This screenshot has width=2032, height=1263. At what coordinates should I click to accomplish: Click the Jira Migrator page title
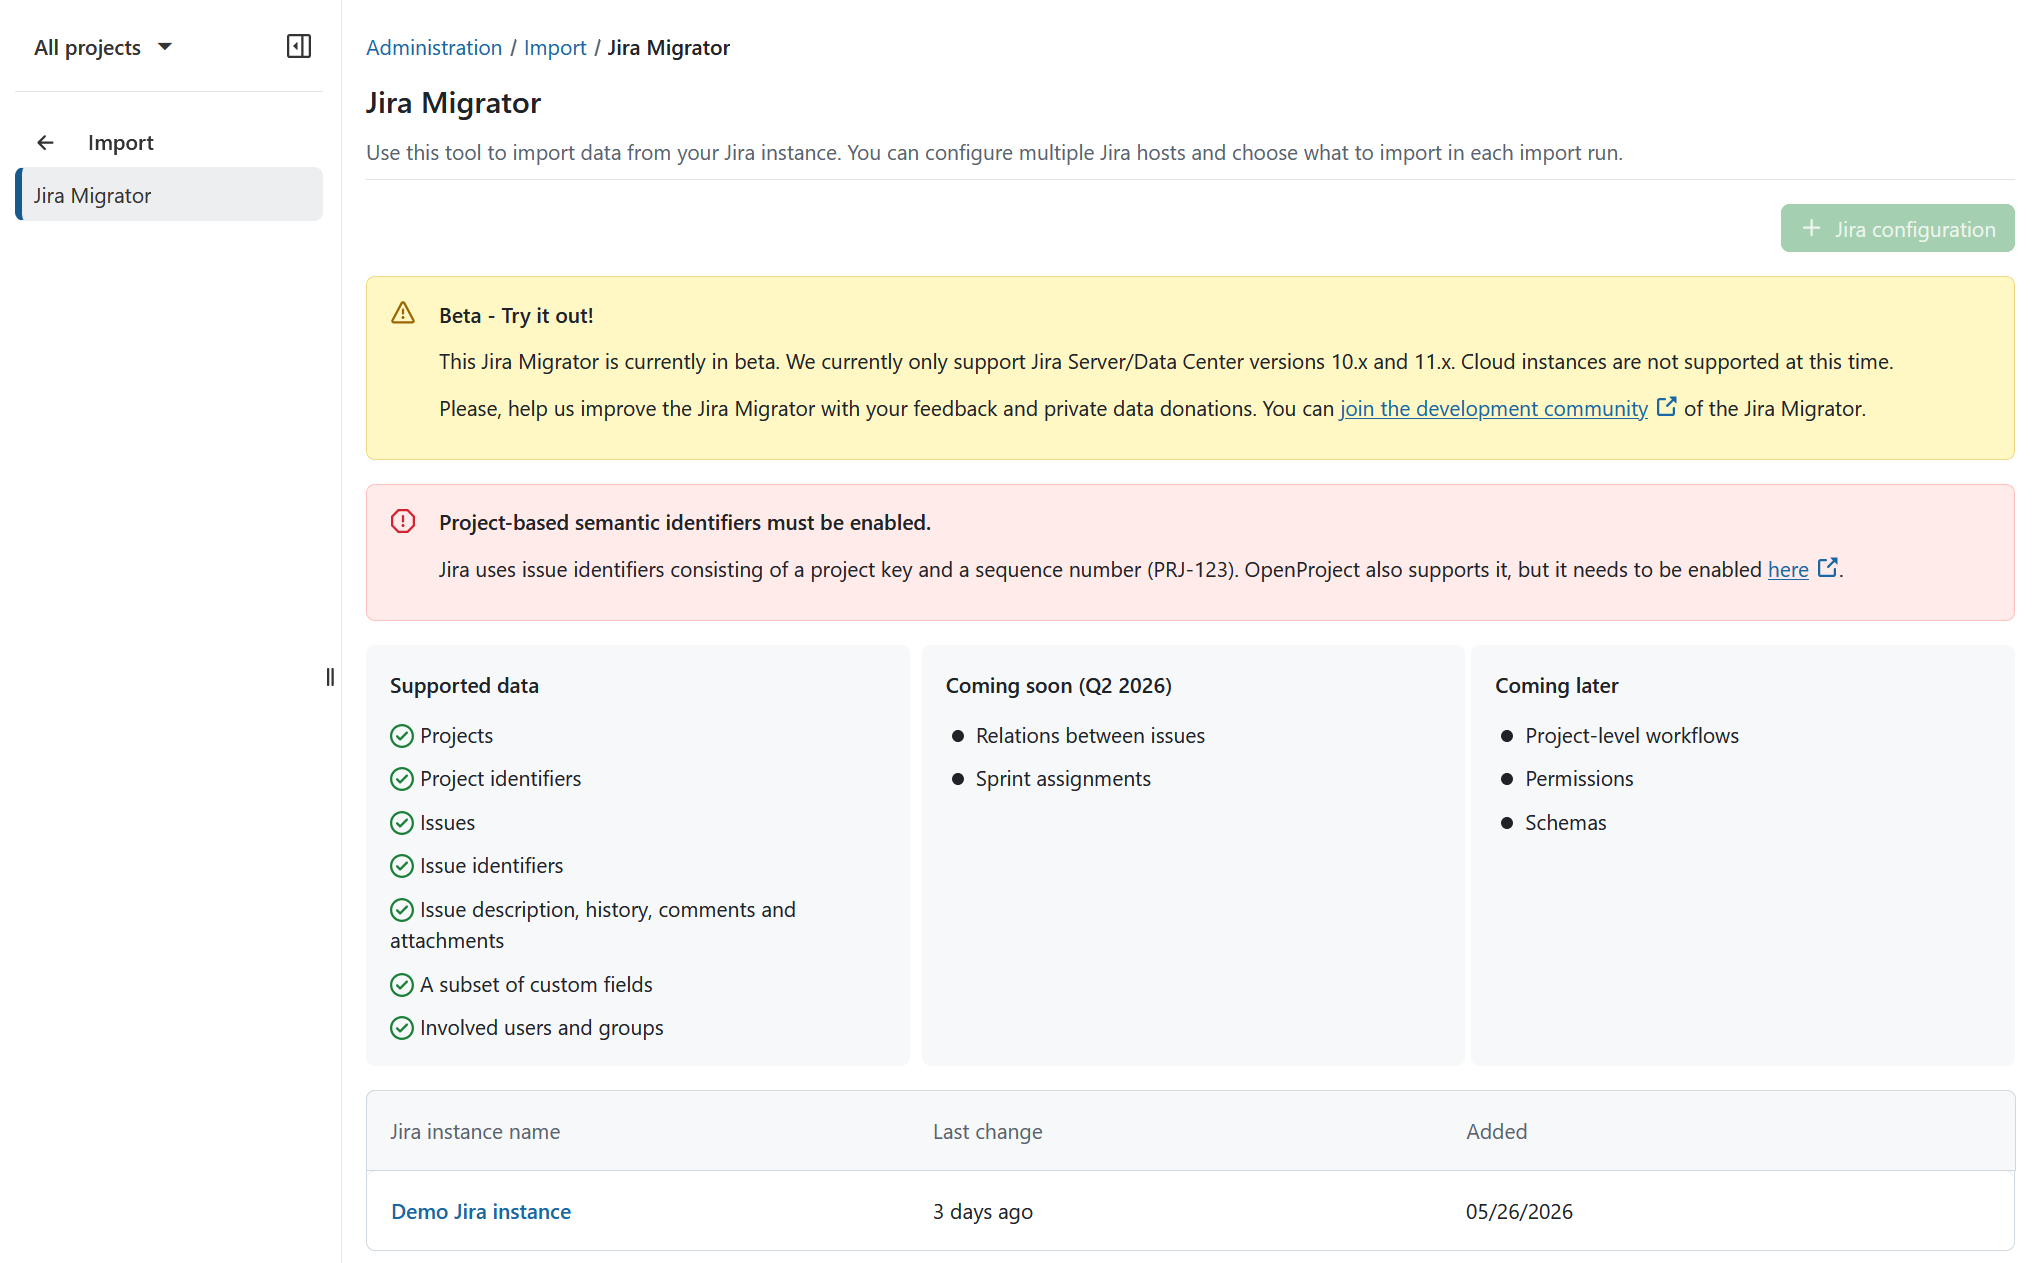(x=453, y=103)
